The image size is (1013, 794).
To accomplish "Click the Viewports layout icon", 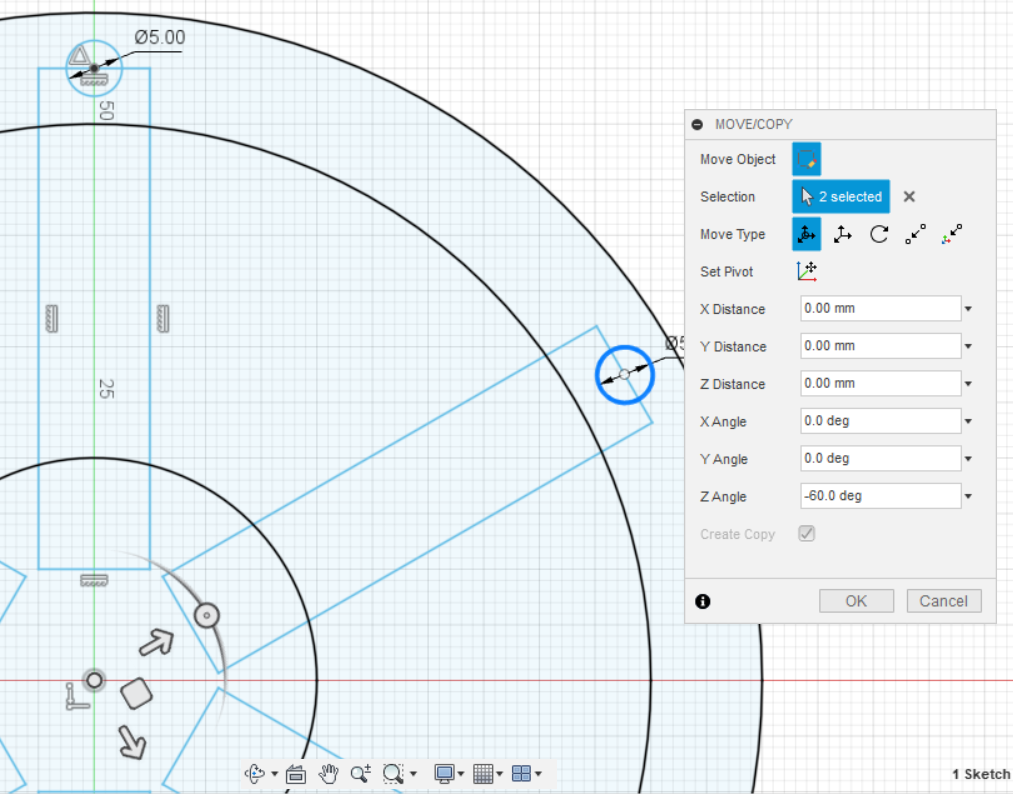I will [x=521, y=773].
